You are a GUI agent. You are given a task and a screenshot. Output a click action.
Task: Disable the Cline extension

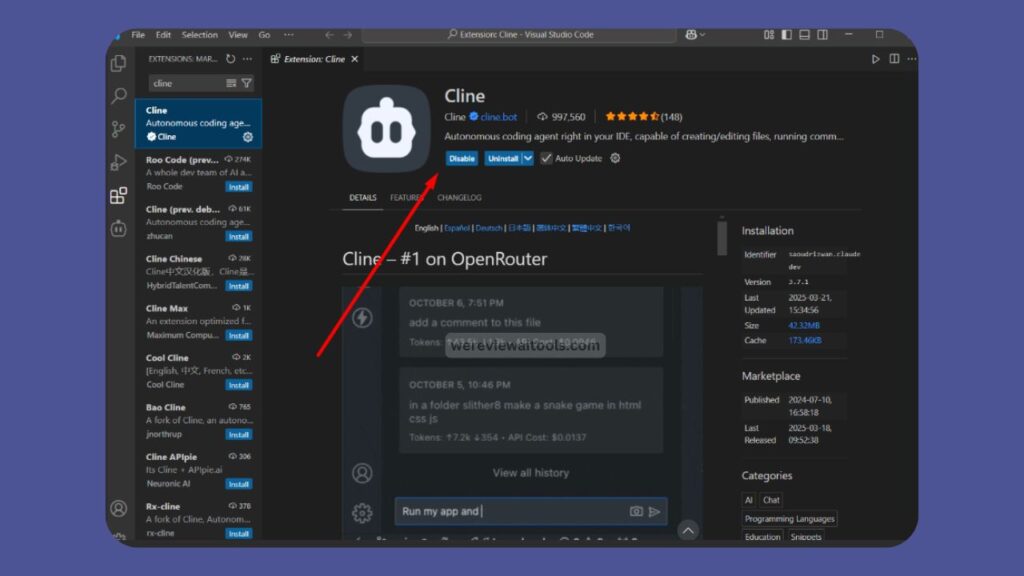[462, 158]
